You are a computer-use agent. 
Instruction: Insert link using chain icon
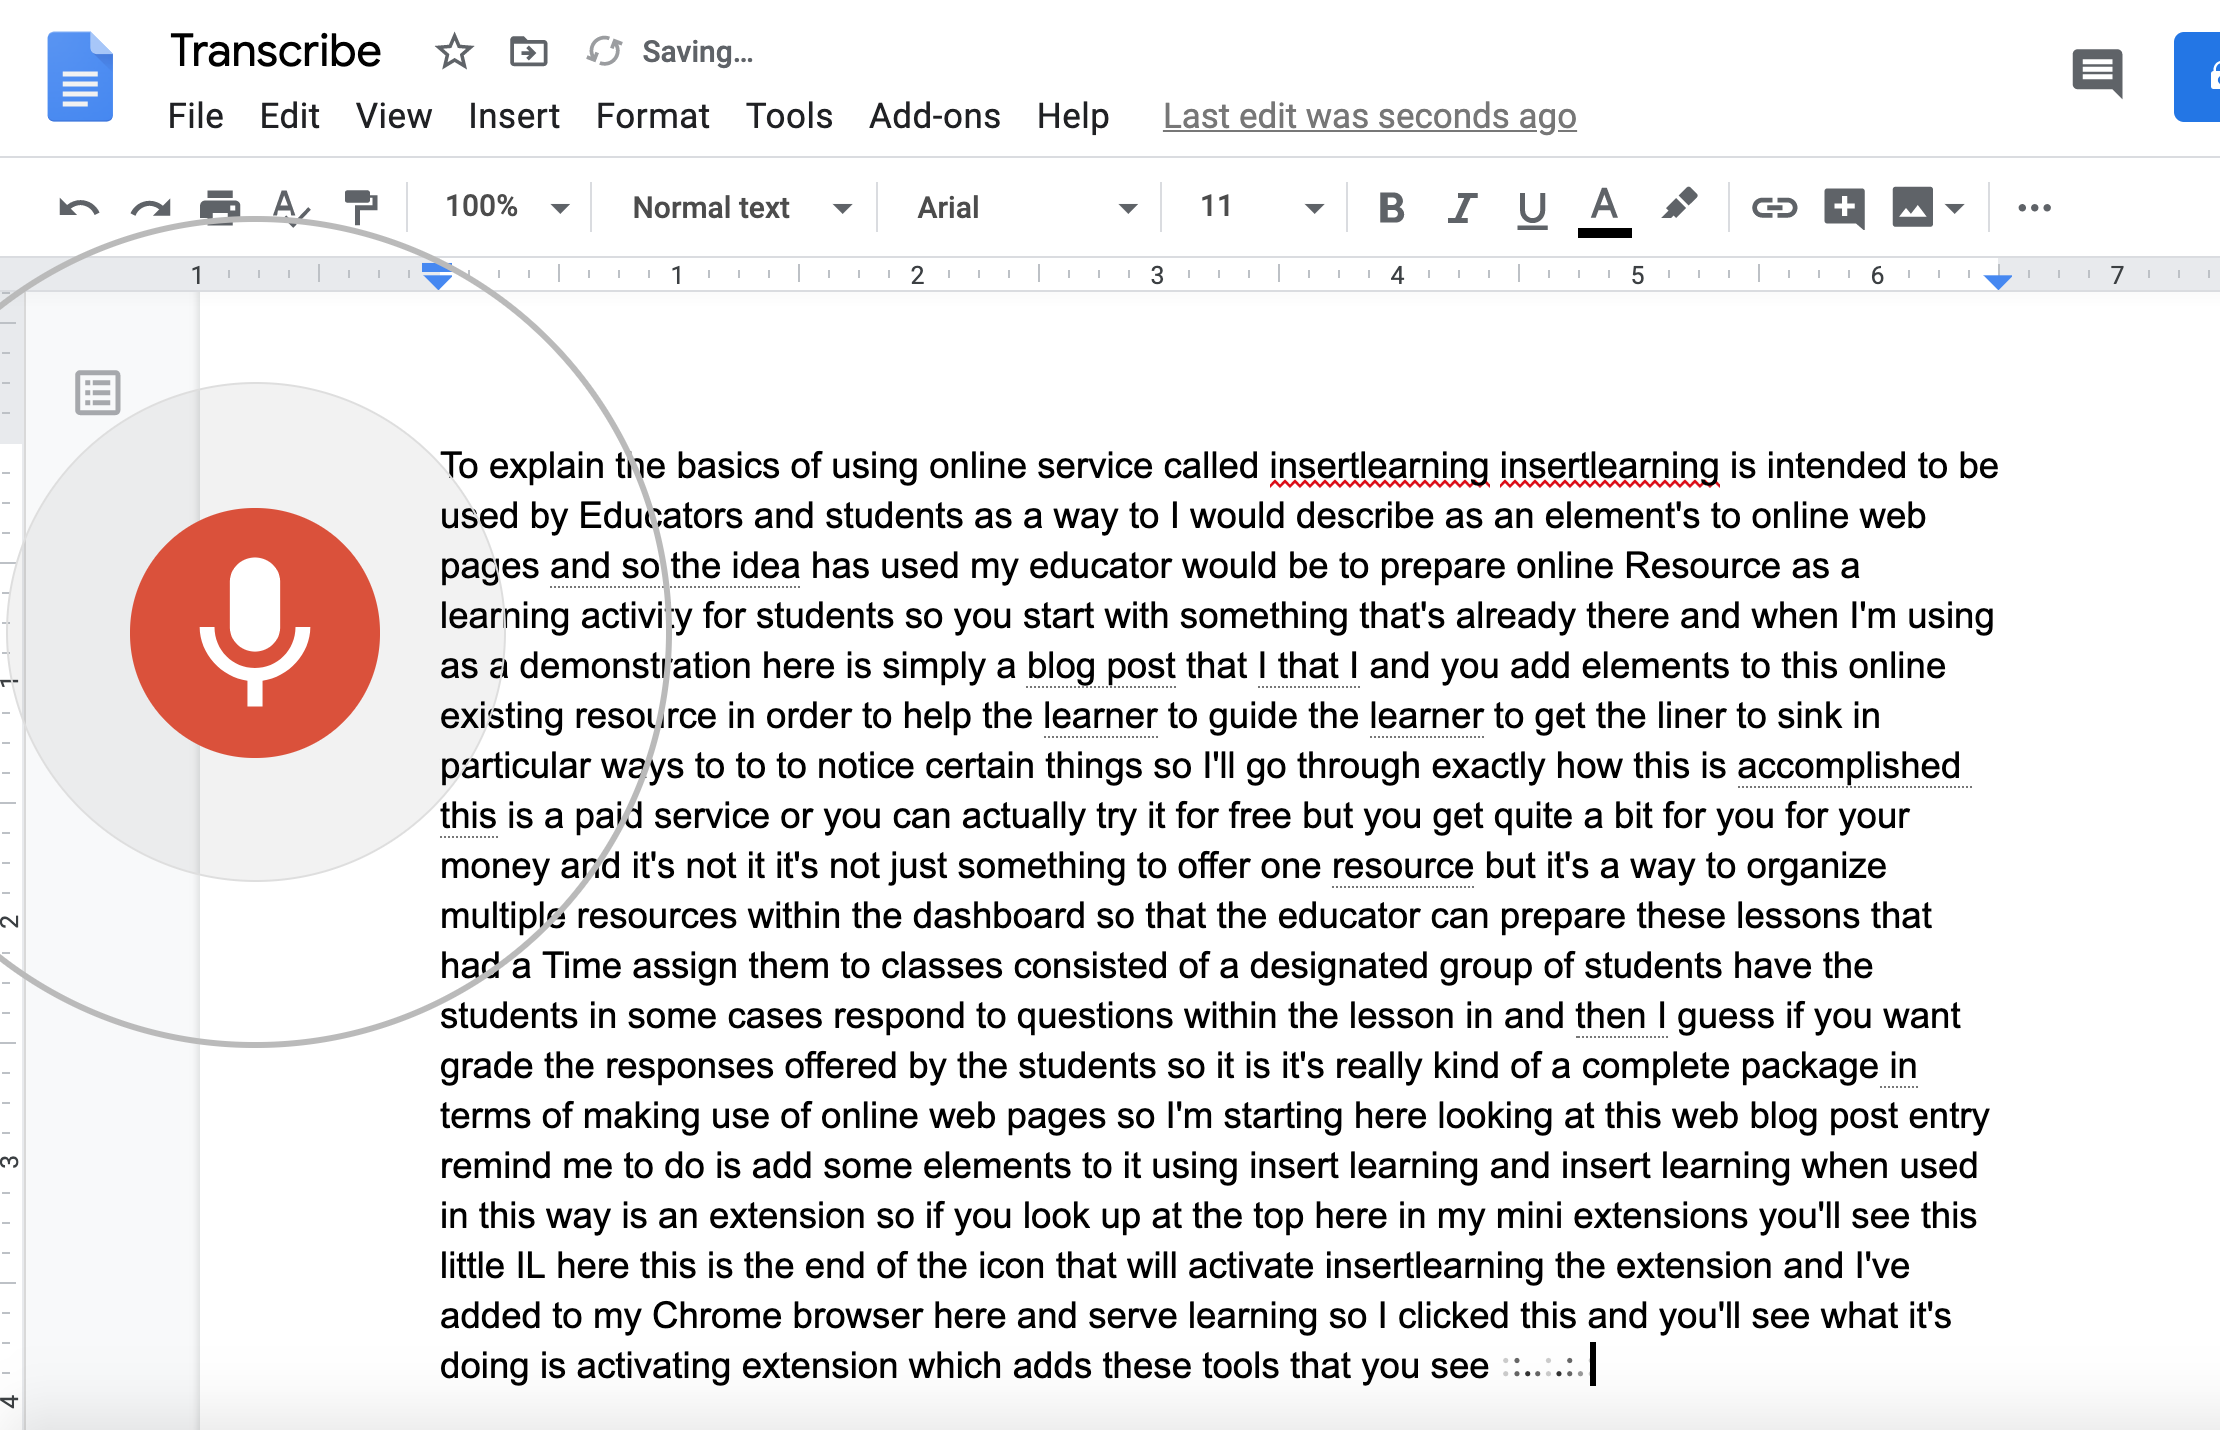1774,207
